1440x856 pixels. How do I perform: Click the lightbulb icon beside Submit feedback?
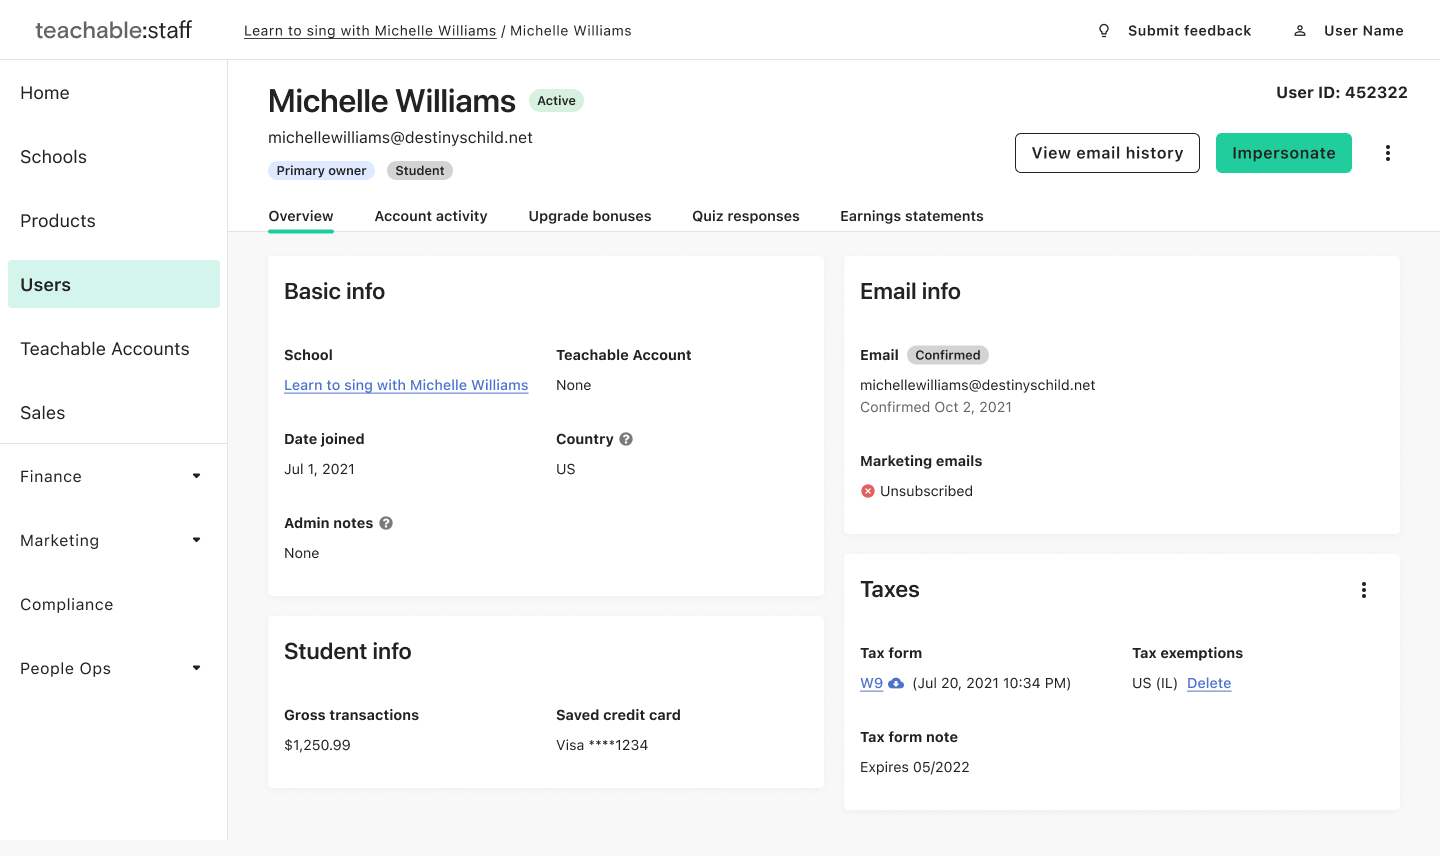pyautogui.click(x=1104, y=31)
